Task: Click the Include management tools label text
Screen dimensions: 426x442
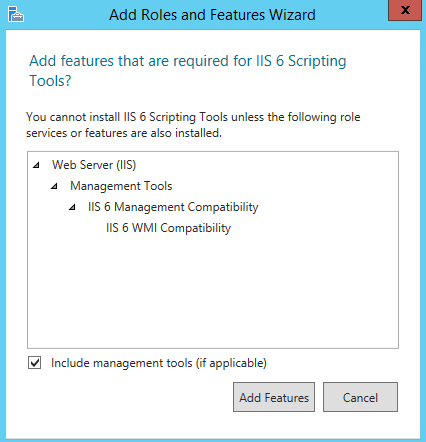Action: pyautogui.click(x=159, y=363)
